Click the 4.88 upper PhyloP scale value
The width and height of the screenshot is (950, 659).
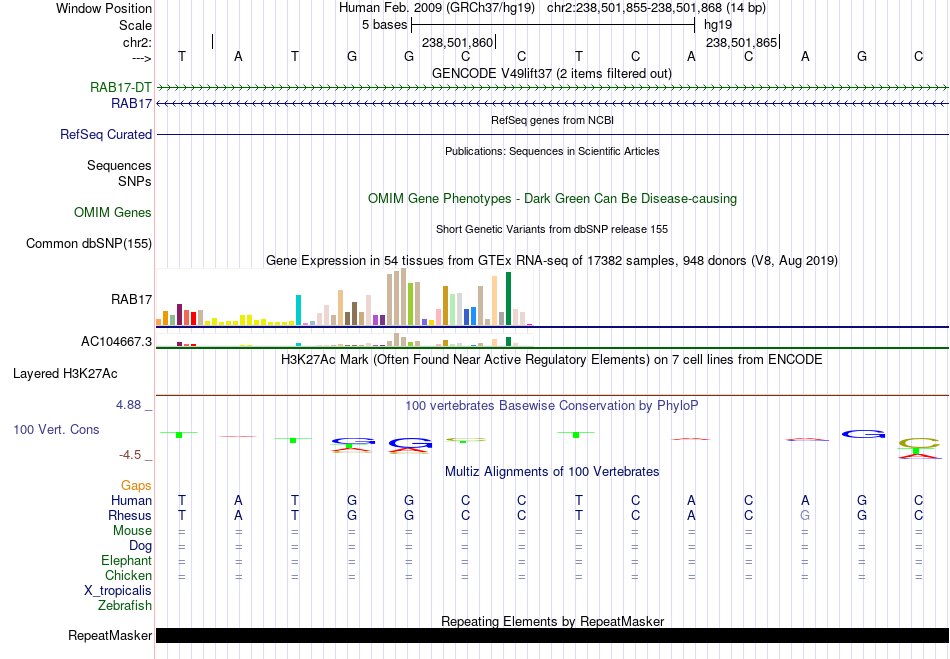128,405
